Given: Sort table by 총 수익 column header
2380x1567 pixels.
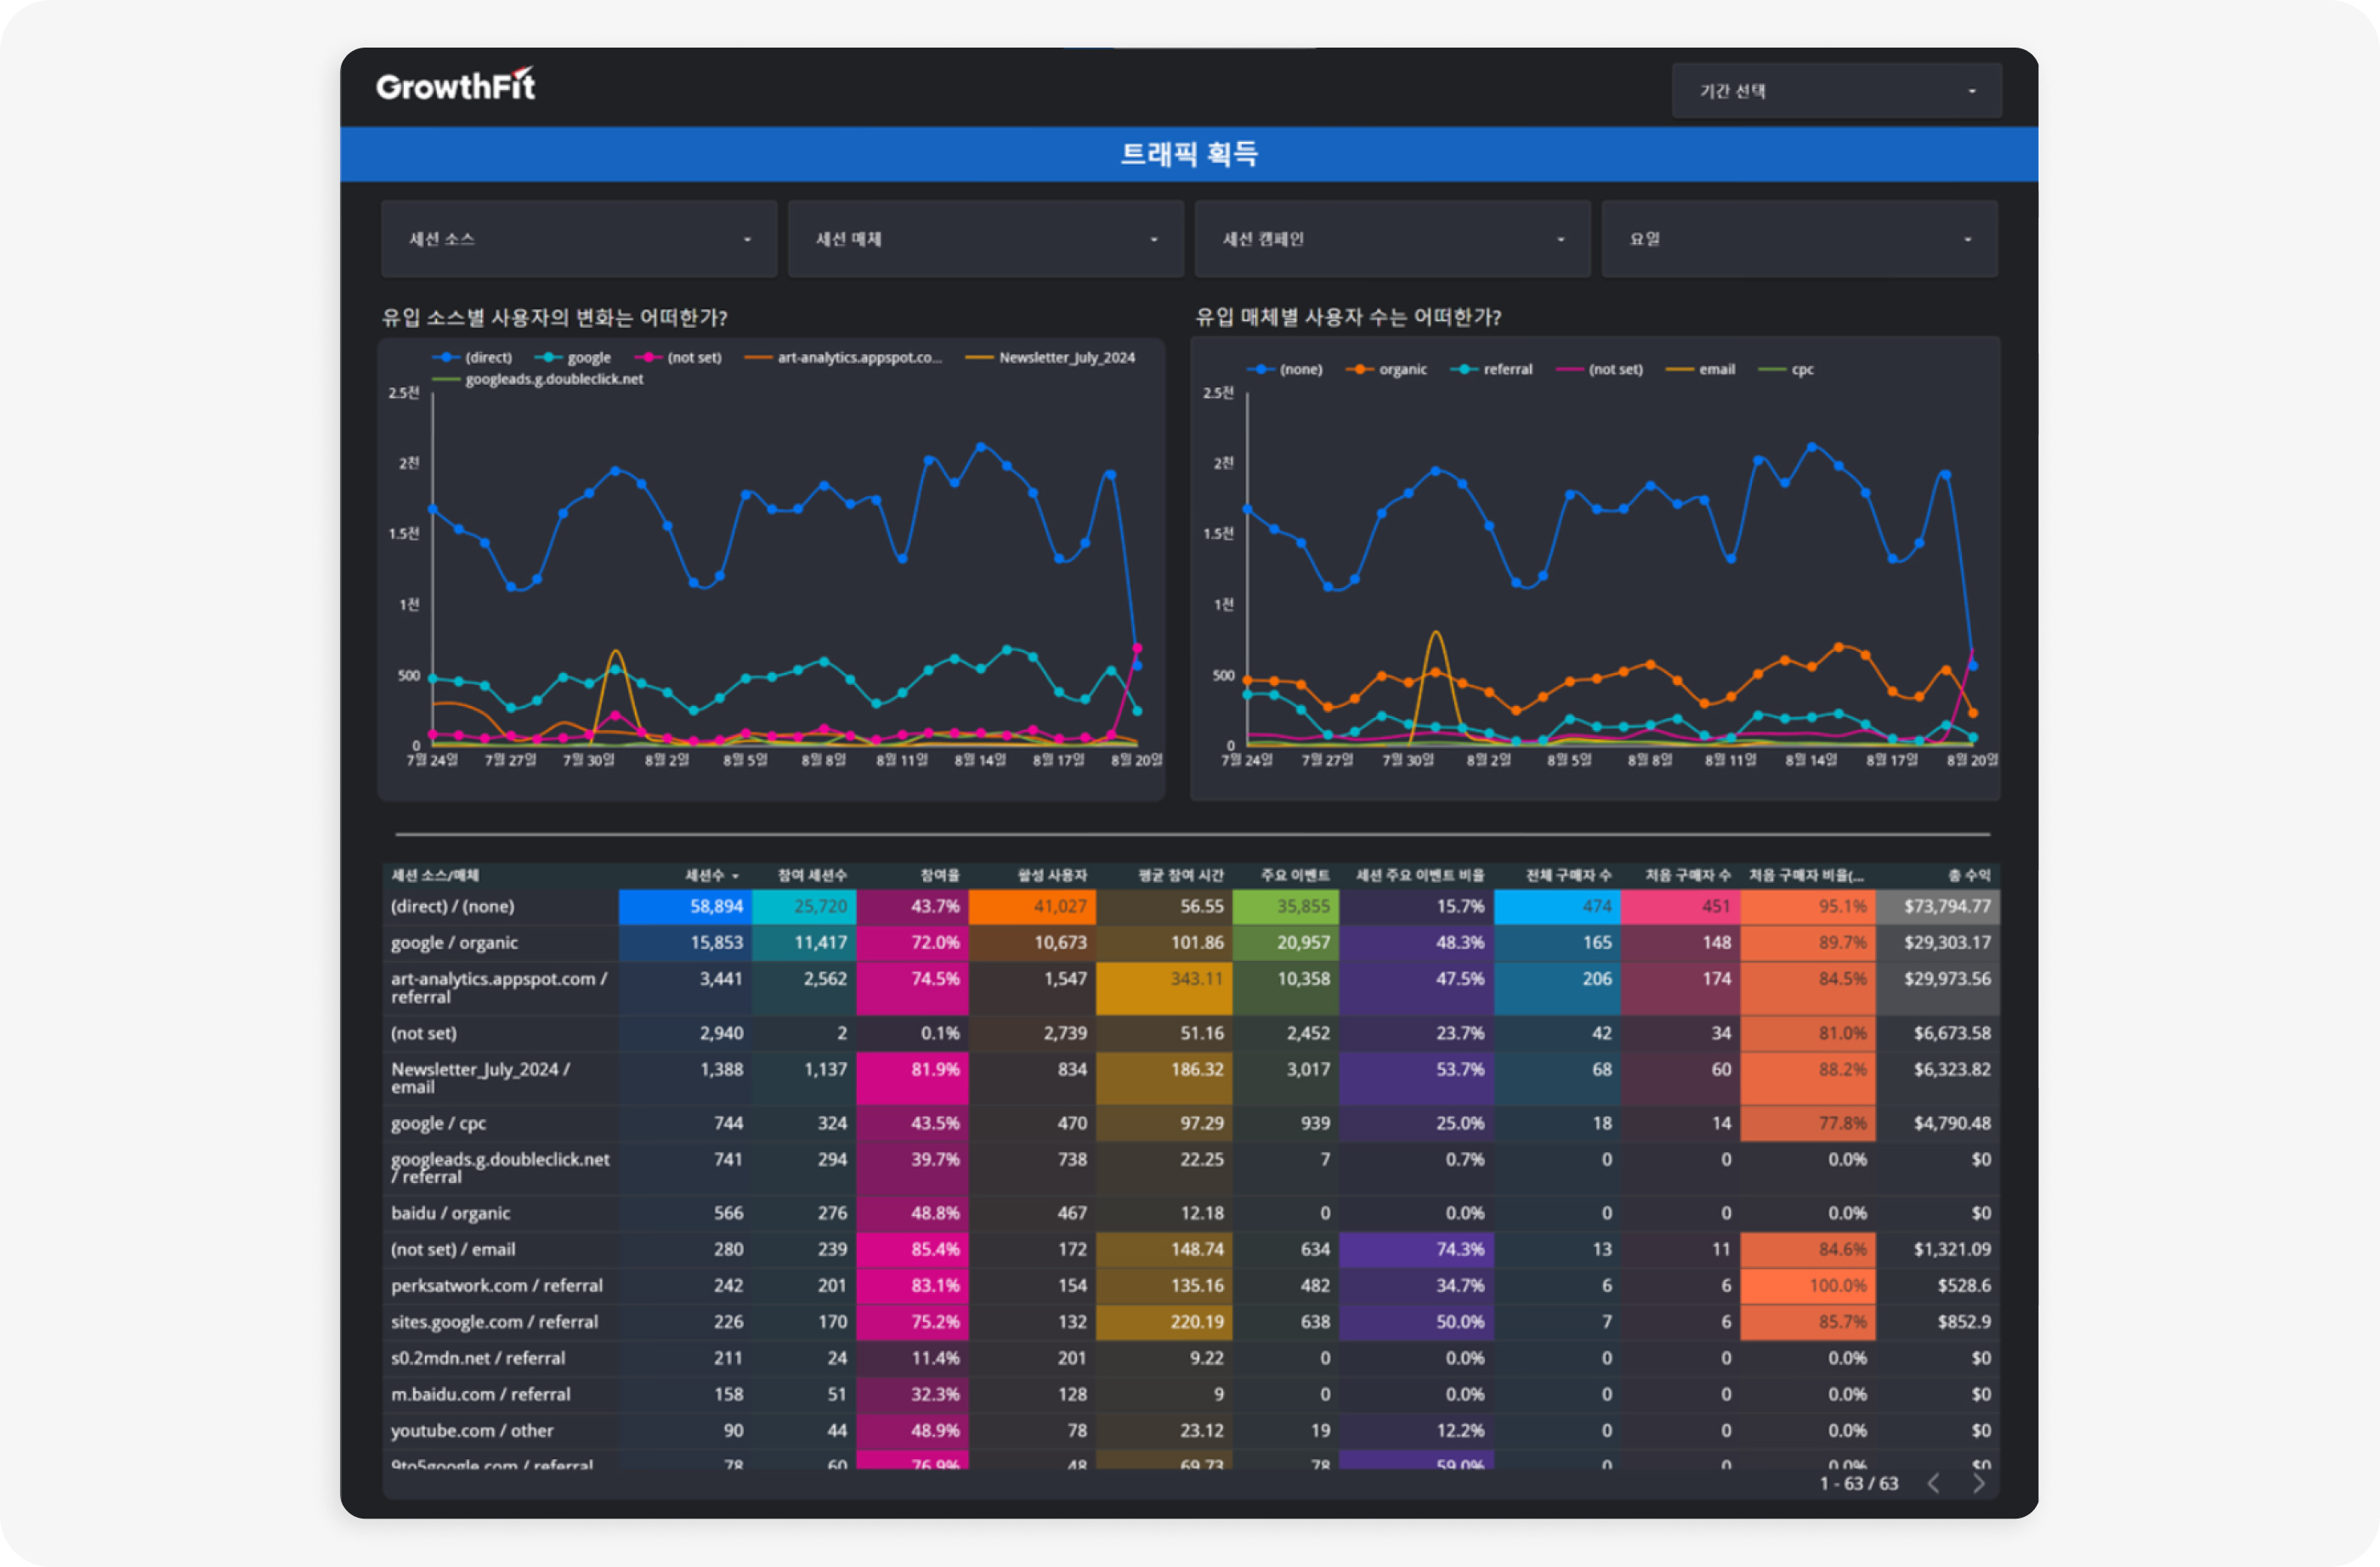Looking at the screenshot, I should [1969, 875].
